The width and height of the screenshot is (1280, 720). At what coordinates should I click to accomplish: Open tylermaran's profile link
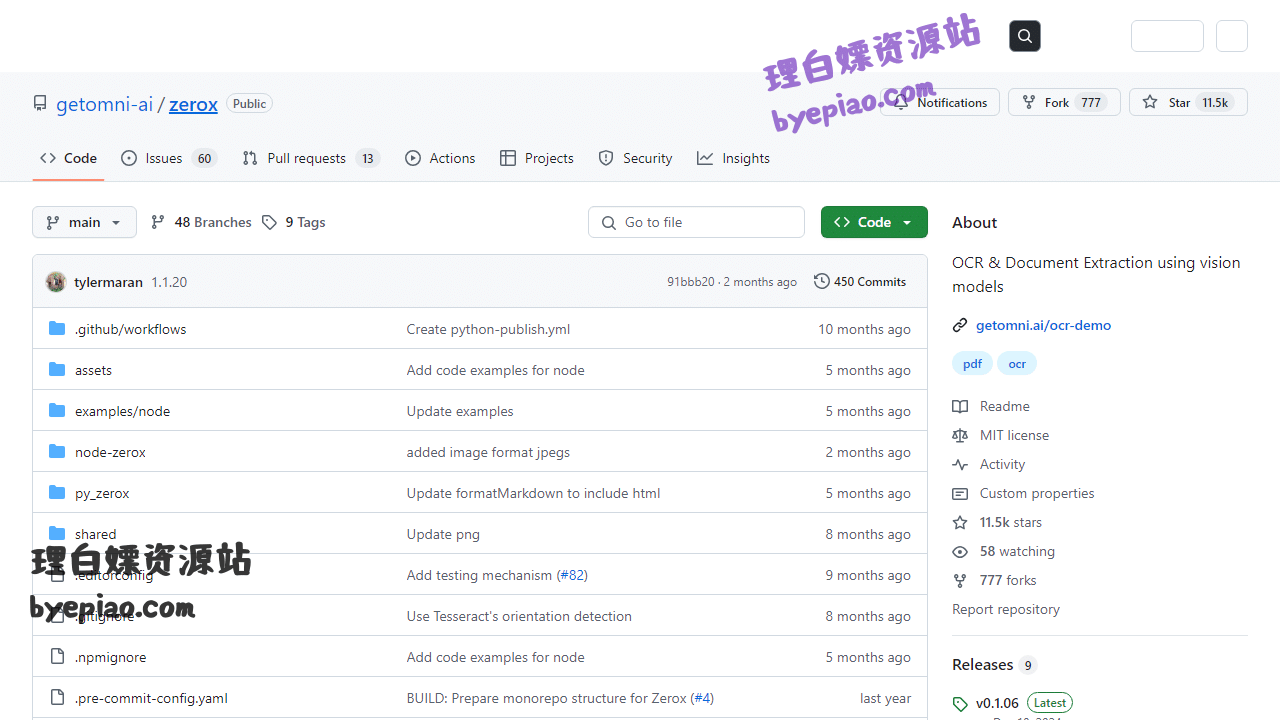(109, 282)
